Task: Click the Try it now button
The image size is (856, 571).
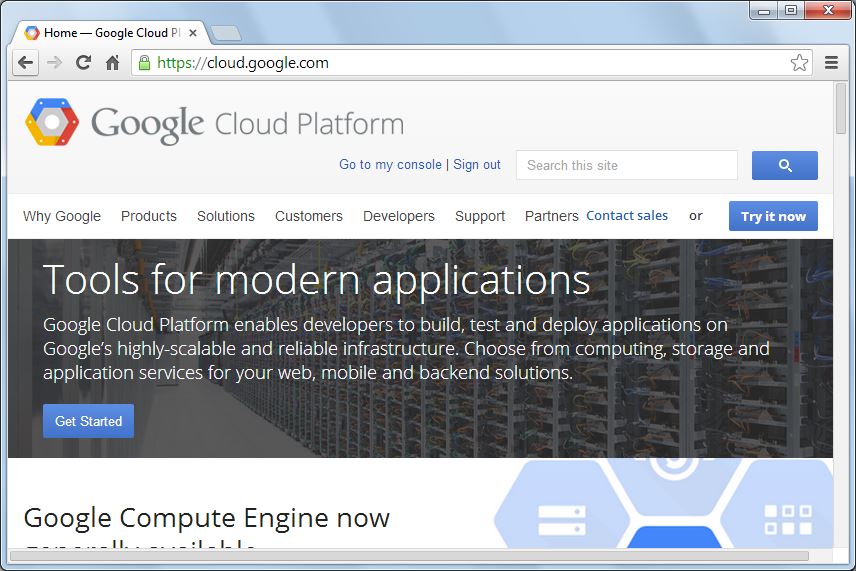Action: coord(773,216)
